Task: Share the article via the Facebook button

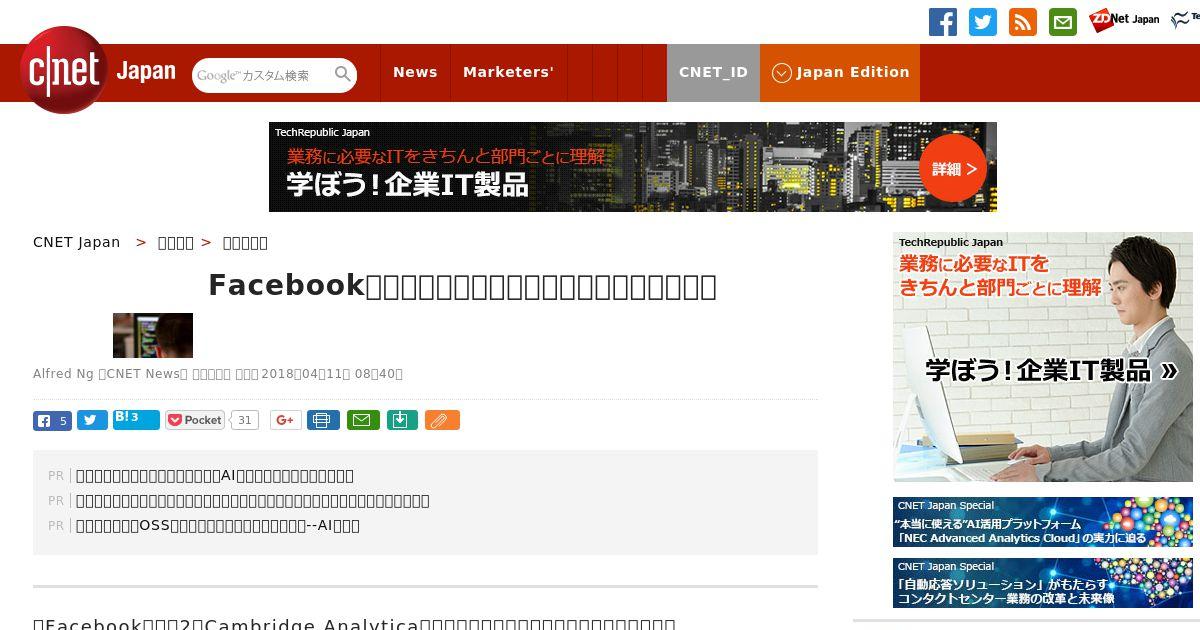Action: tap(52, 420)
